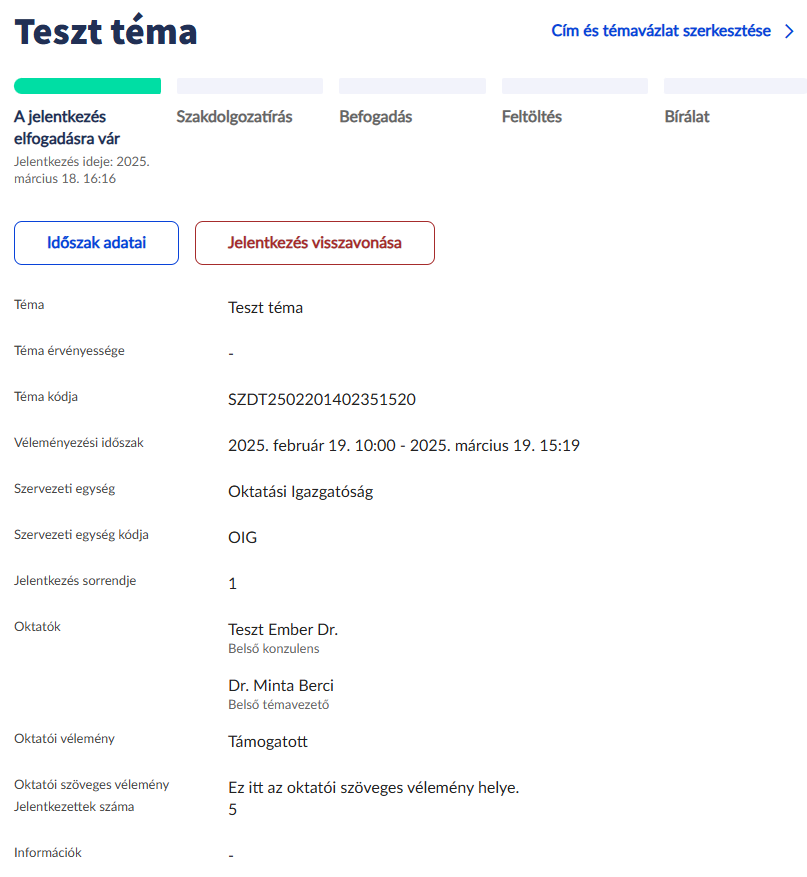Click the progress bar above Szakdolgozatírás
This screenshot has width=807, height=877.
click(x=250, y=86)
